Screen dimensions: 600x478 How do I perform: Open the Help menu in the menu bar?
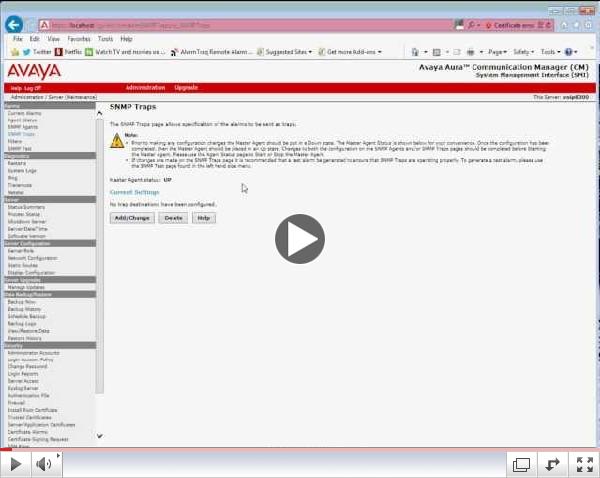[126, 39]
